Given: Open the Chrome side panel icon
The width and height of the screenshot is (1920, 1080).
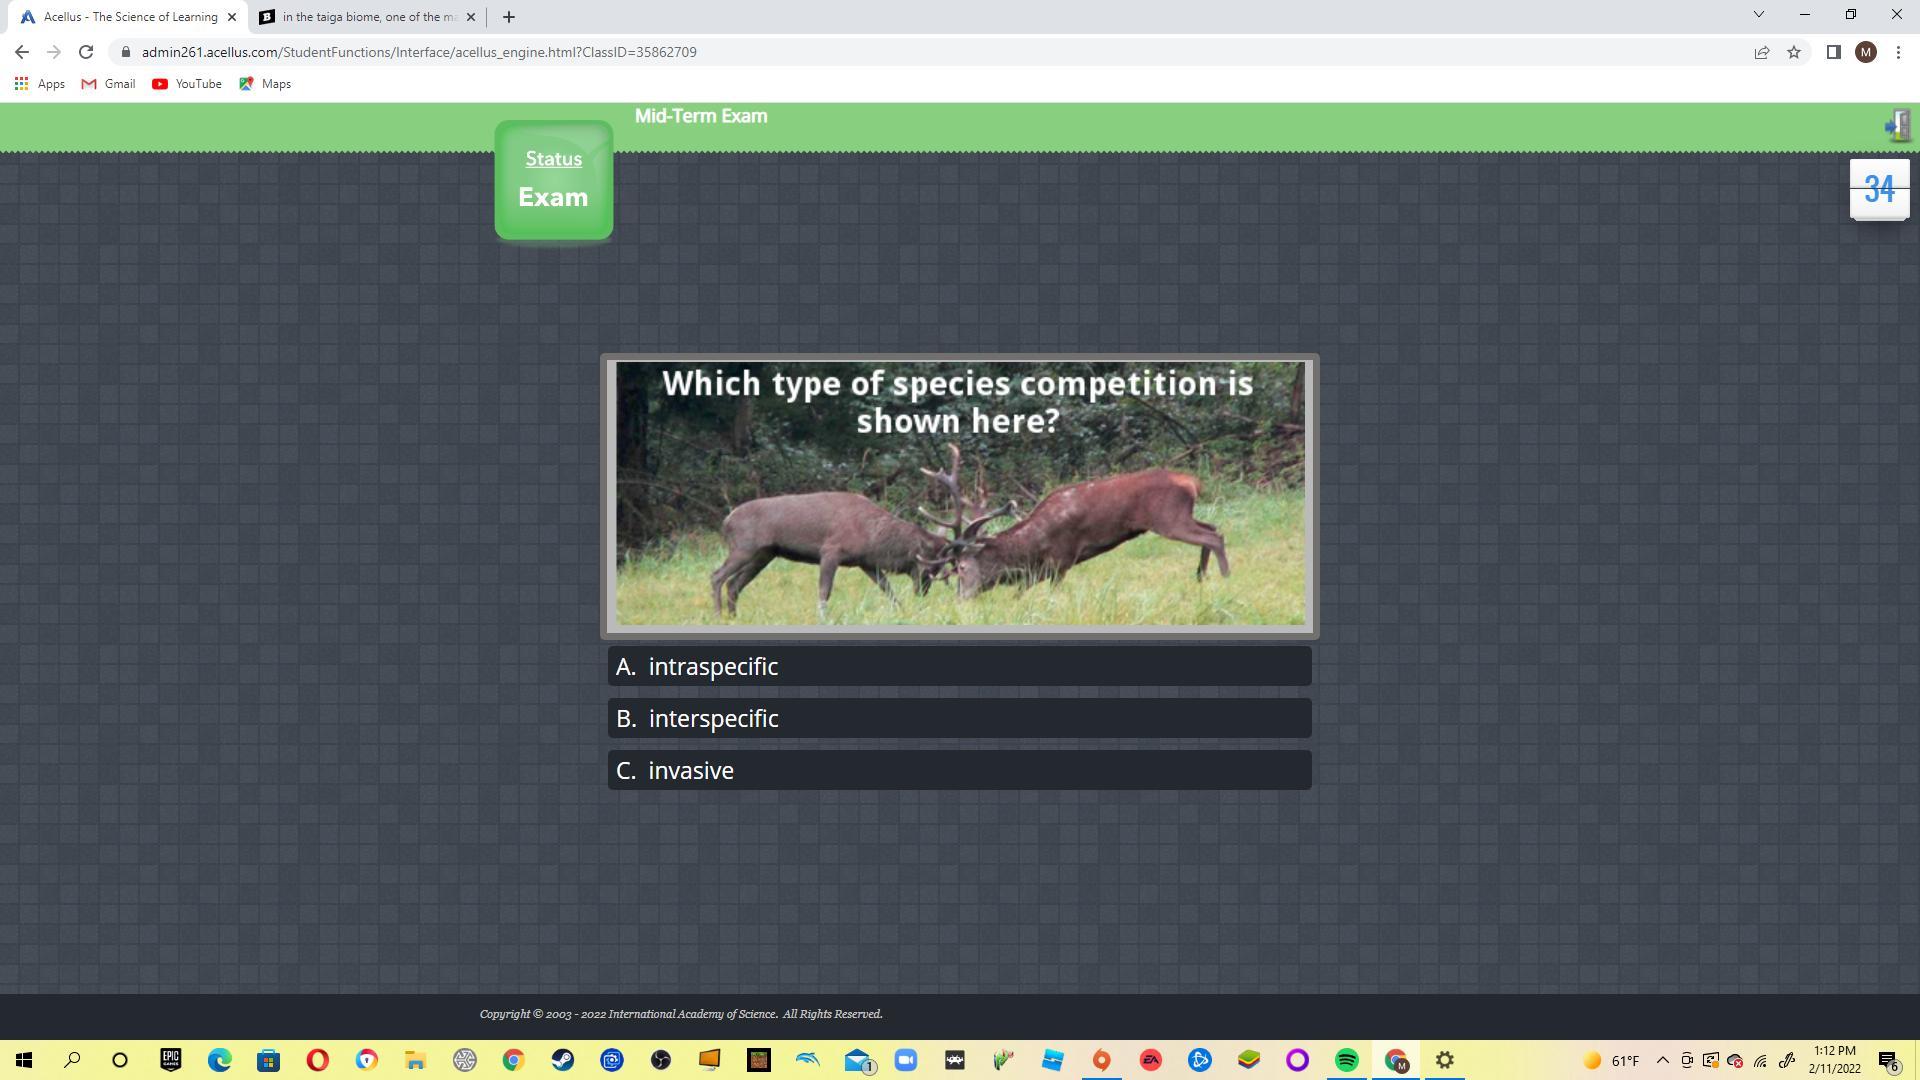Looking at the screenshot, I should [x=1833, y=52].
